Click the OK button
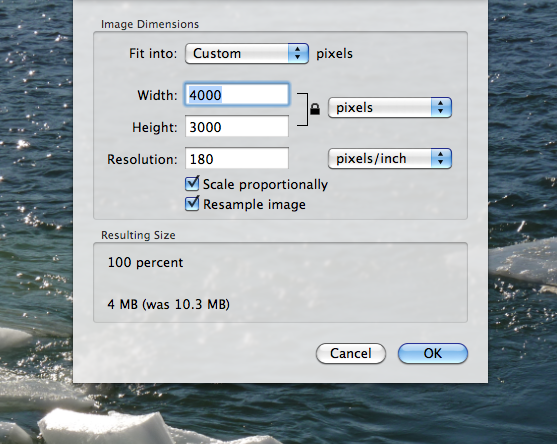This screenshot has height=444, width=557. pos(433,353)
